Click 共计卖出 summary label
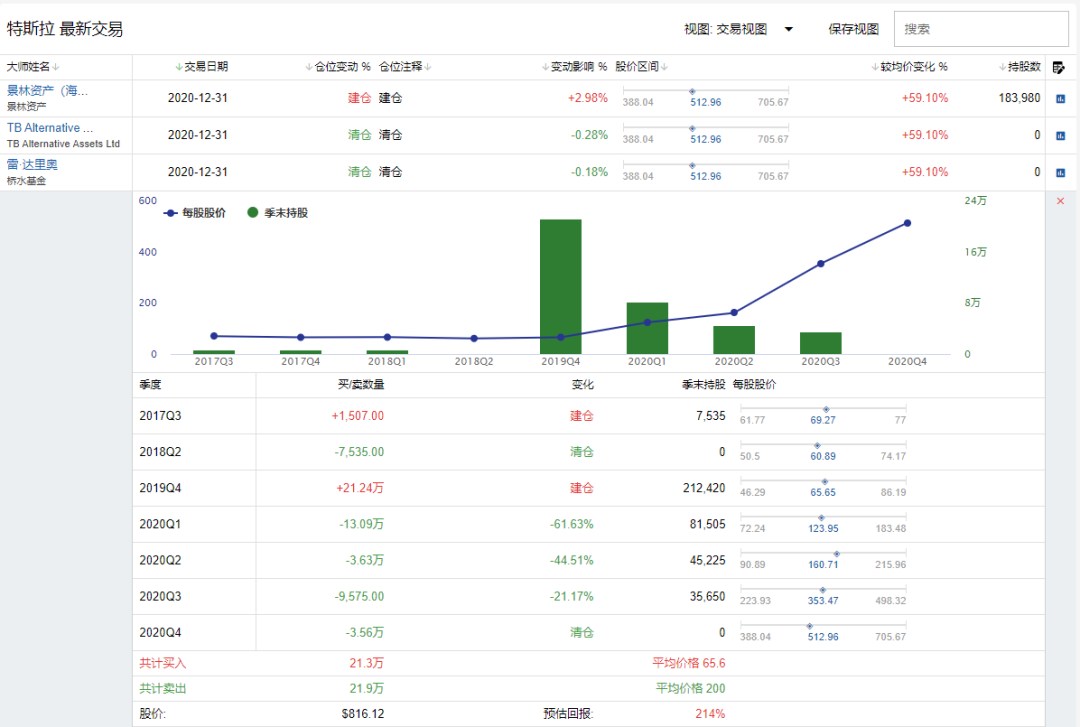Image resolution: width=1080 pixels, height=727 pixels. tap(163, 688)
